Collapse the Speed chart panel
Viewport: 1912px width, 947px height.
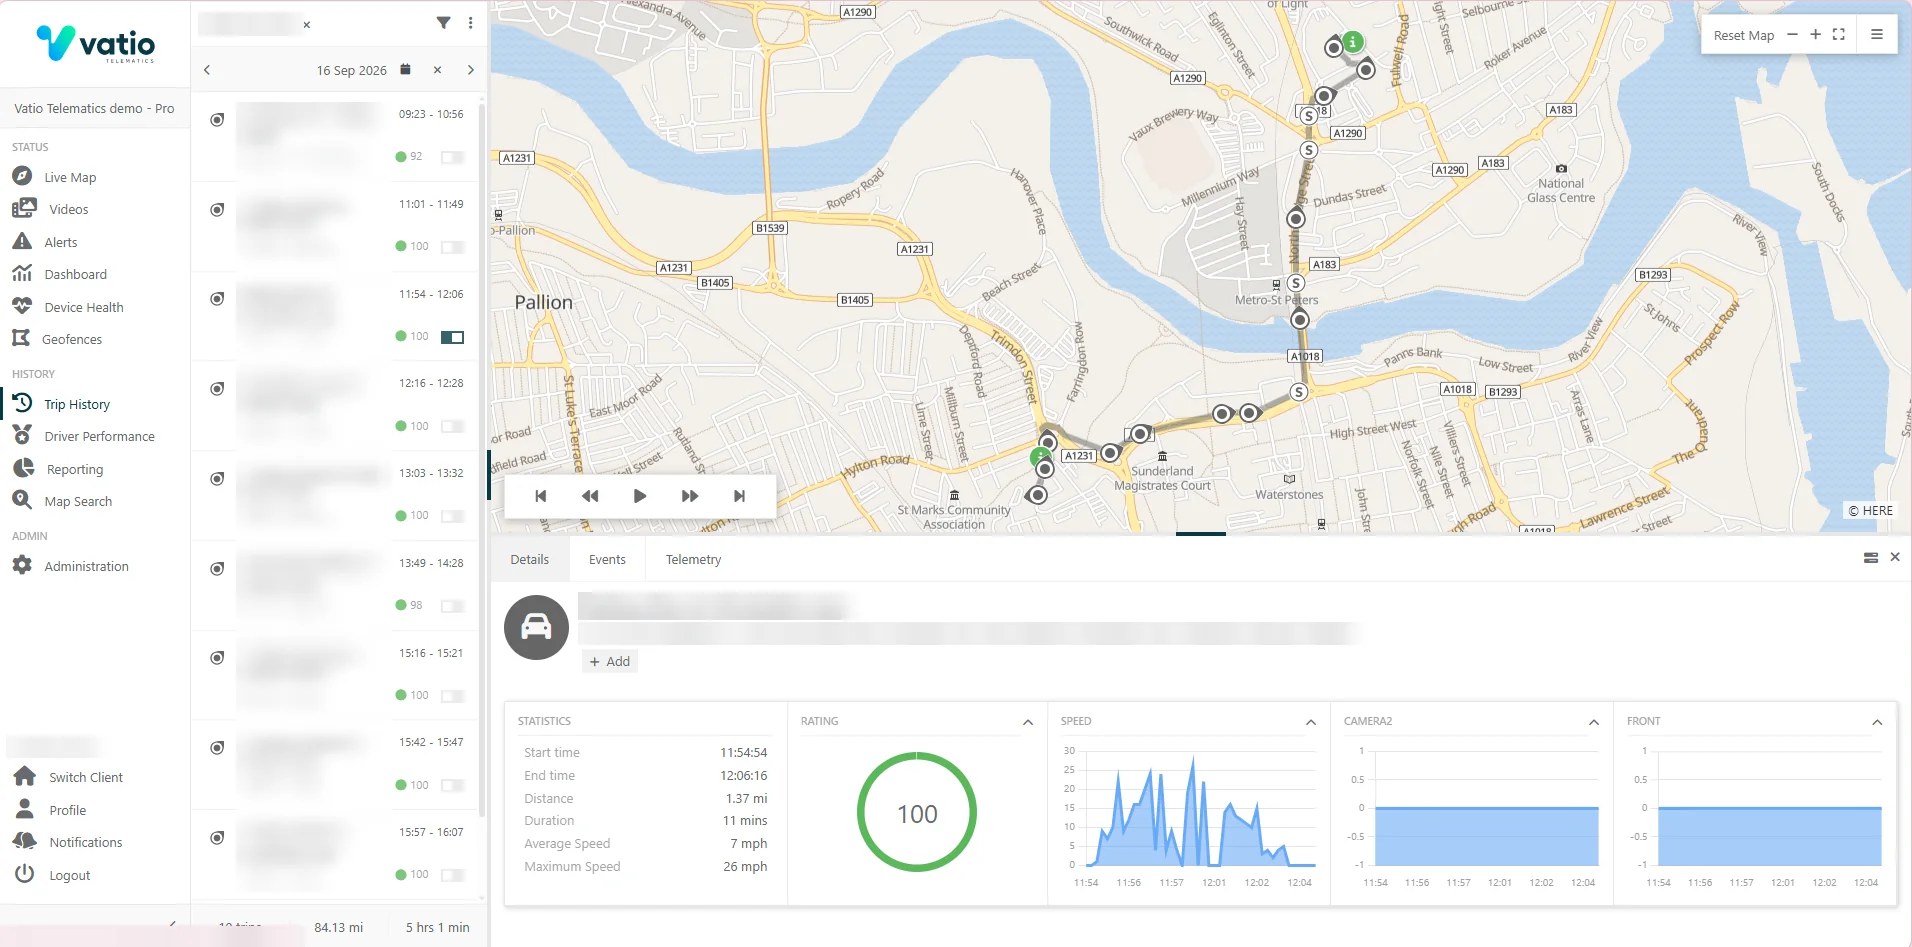(x=1311, y=722)
